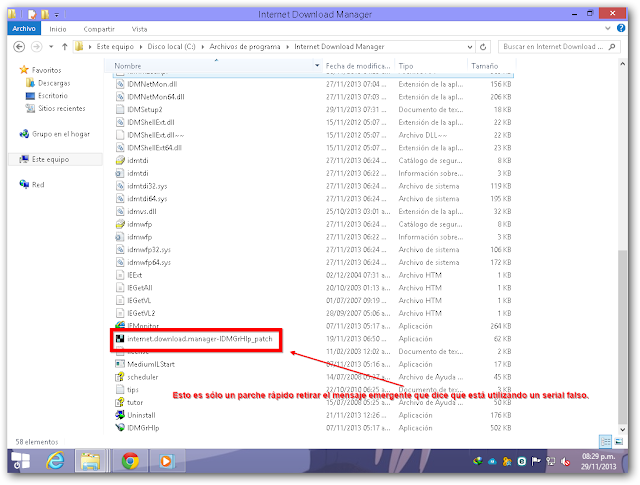This screenshot has width=640, height=485.
Task: Click the vertical scrollbar thumb
Action: (622, 337)
